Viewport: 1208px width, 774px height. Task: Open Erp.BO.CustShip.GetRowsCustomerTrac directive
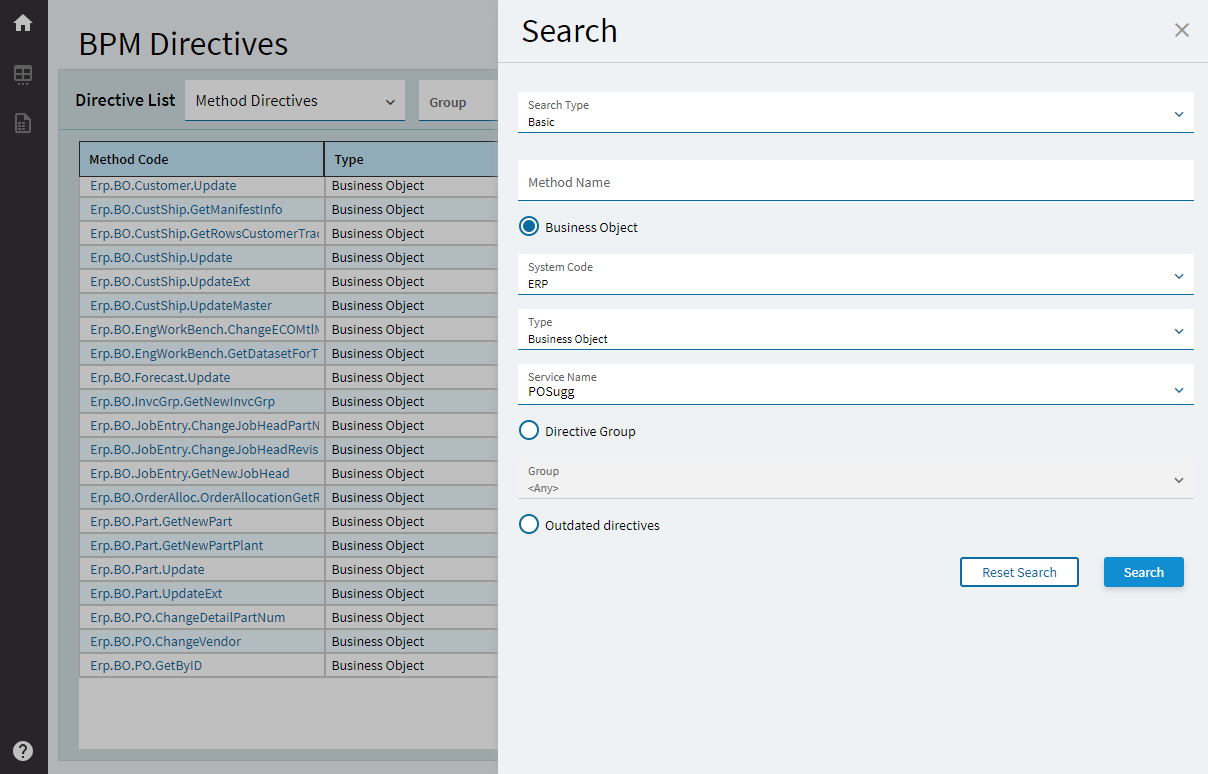pos(204,234)
